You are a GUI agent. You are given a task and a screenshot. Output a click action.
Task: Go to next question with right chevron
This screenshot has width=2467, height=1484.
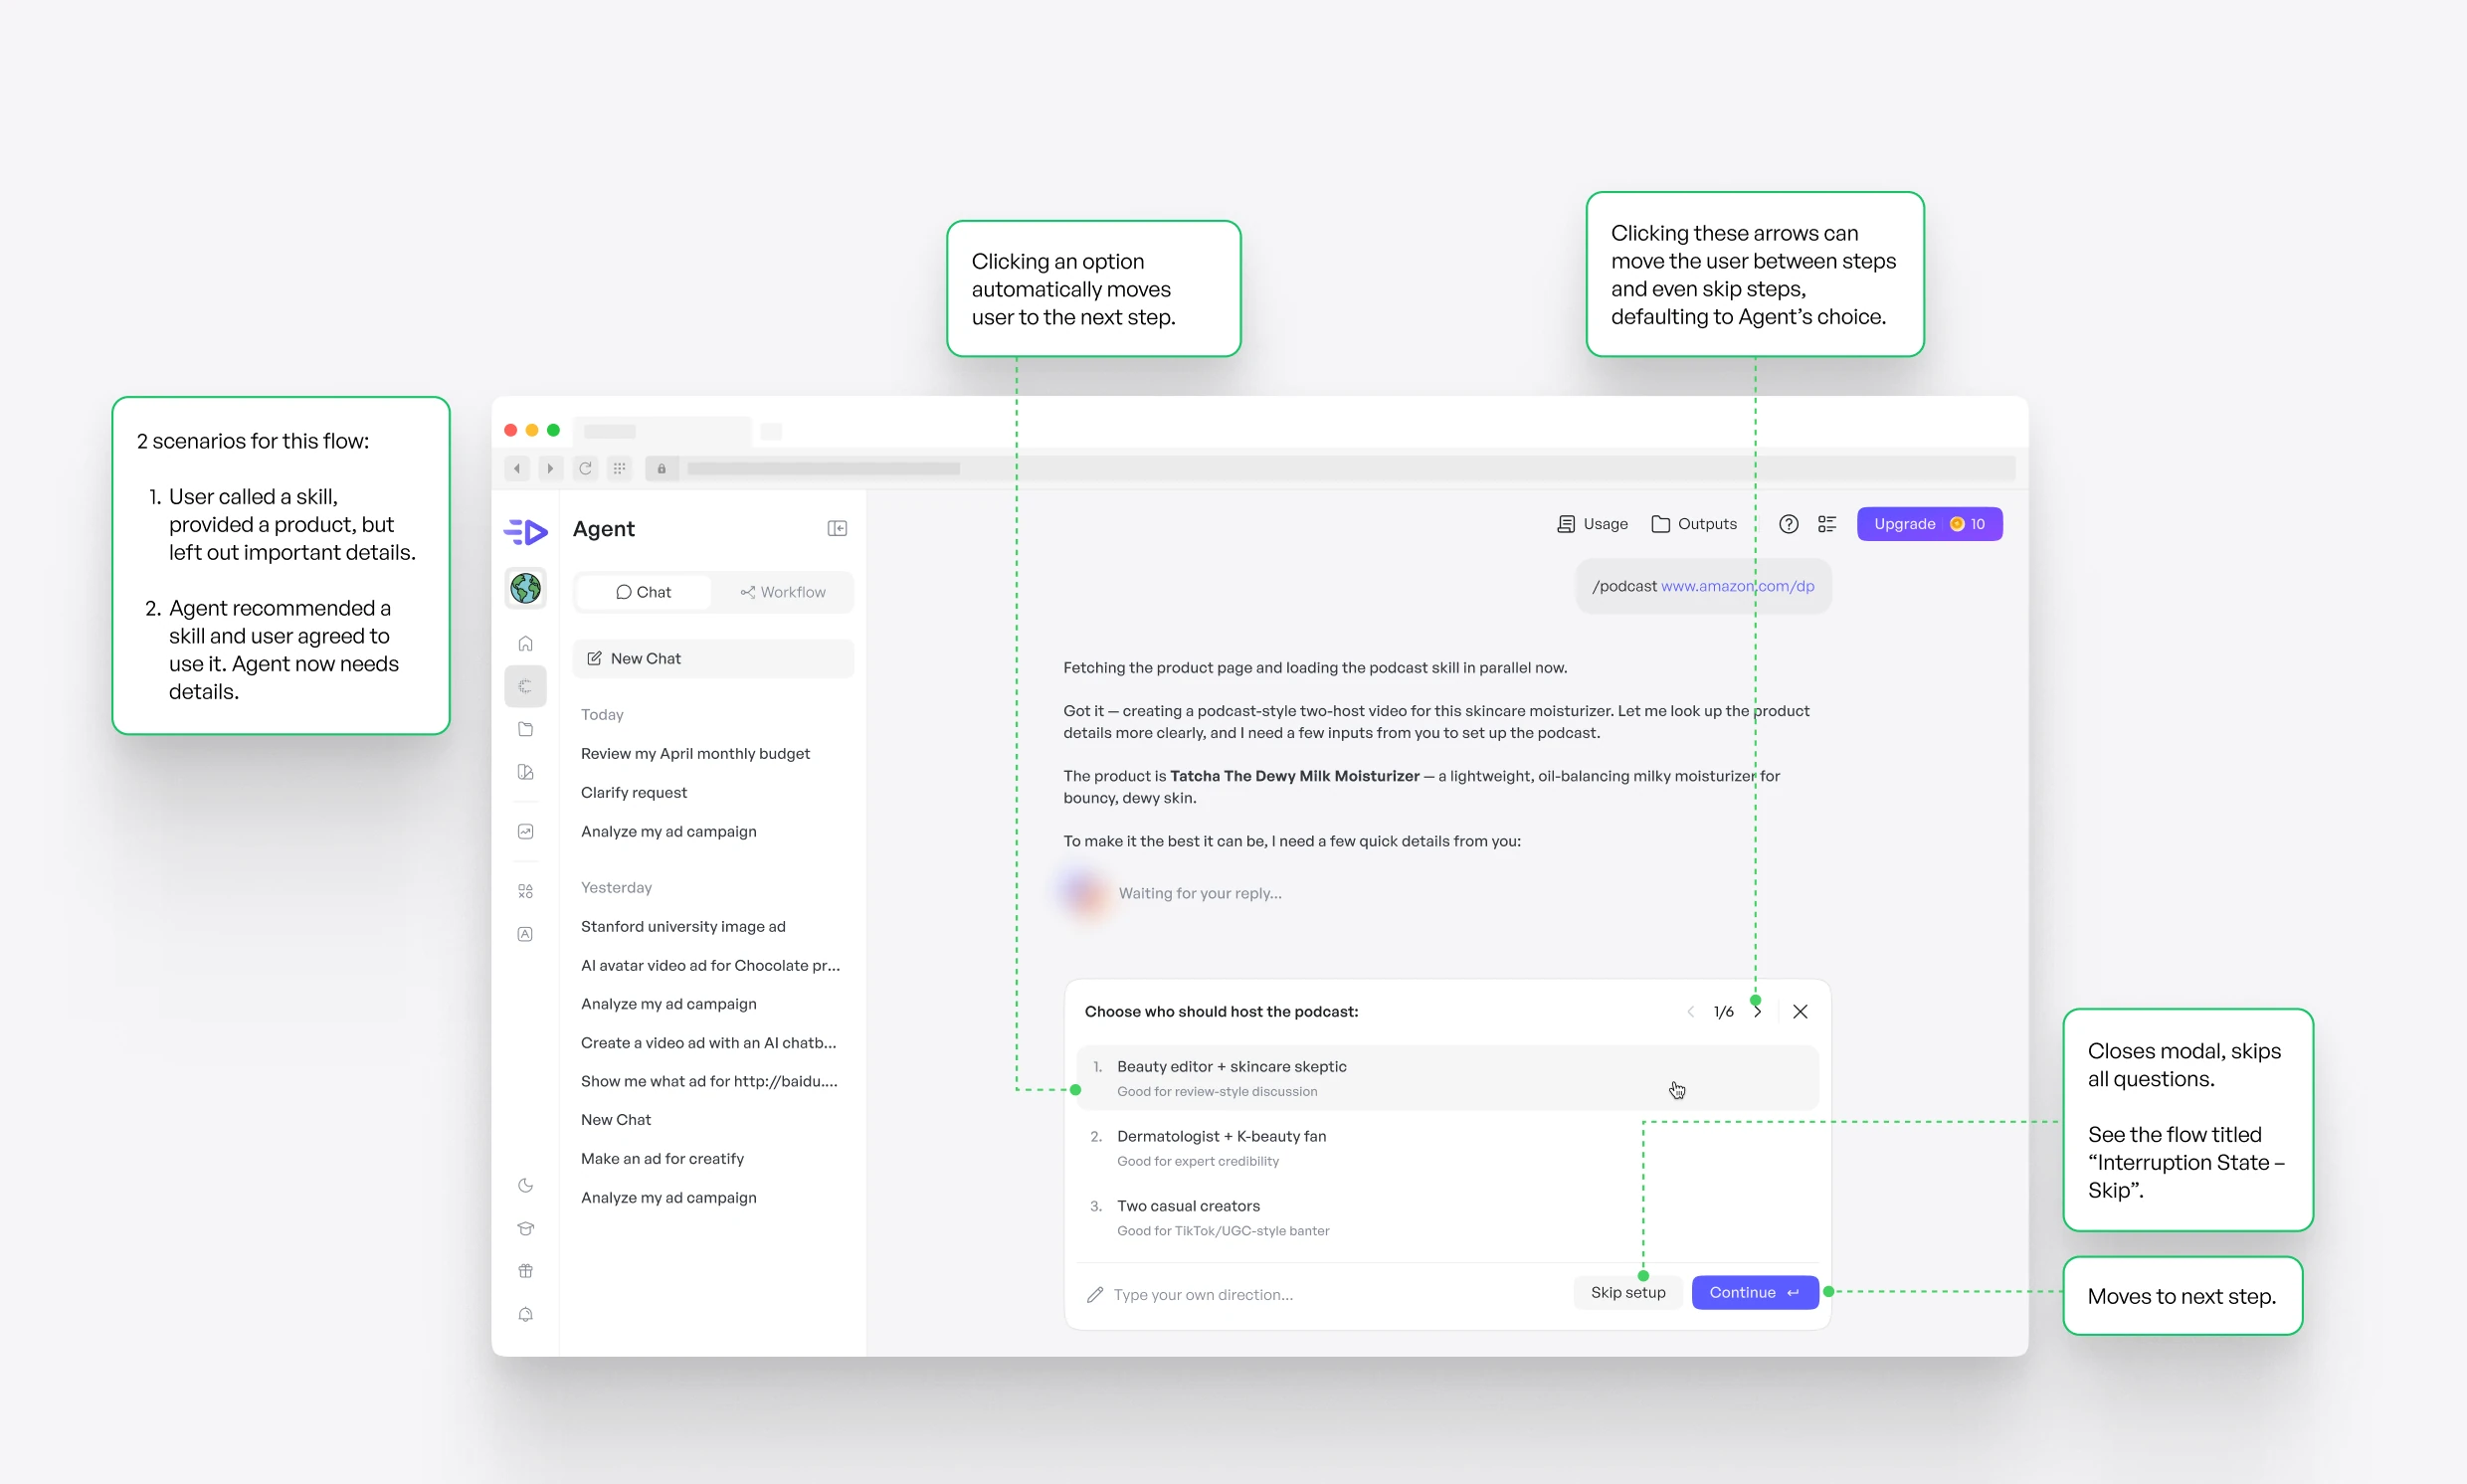click(x=1757, y=1011)
